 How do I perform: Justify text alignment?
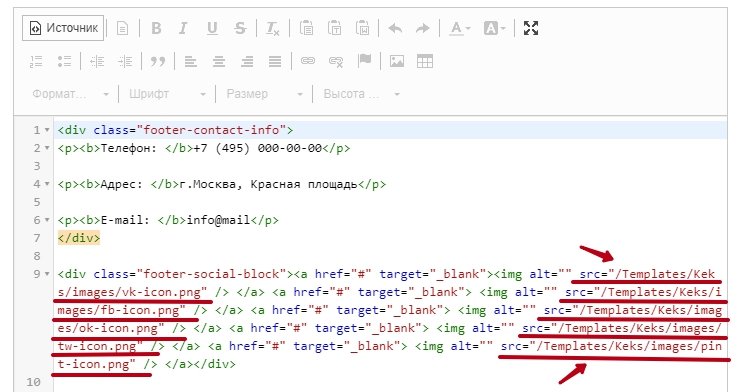tap(275, 61)
